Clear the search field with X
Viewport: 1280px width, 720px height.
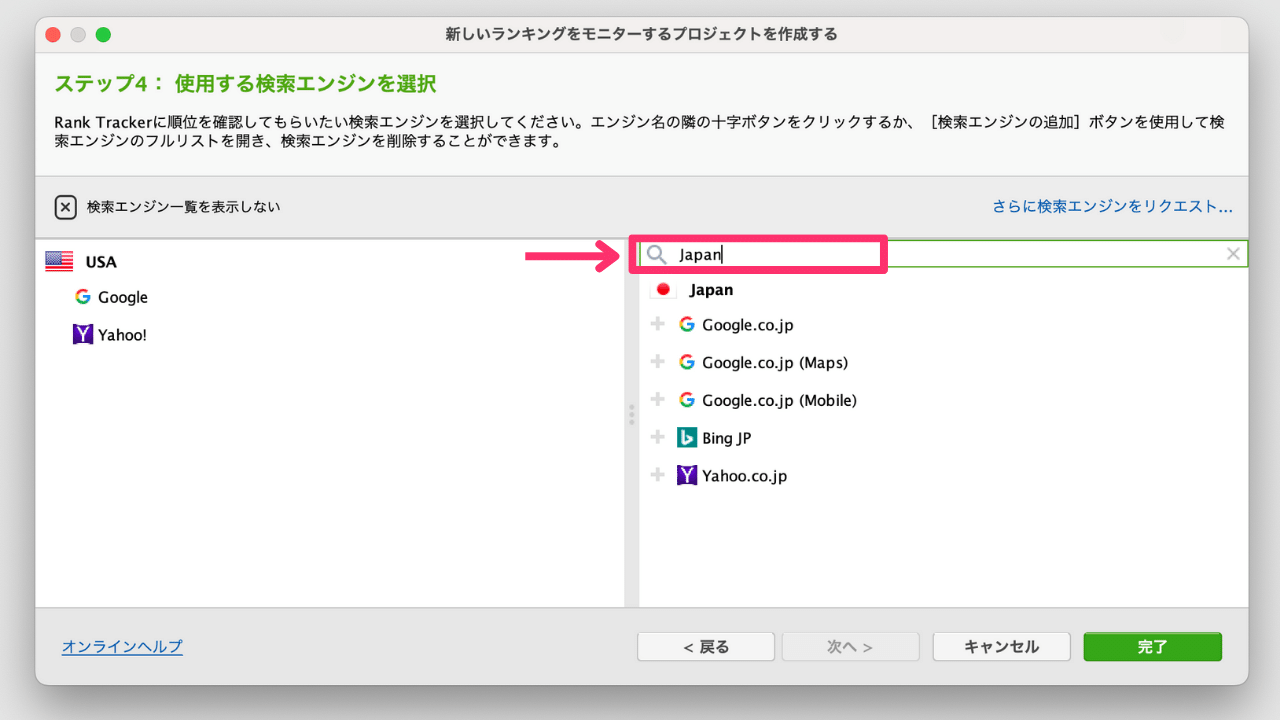pos(1233,254)
